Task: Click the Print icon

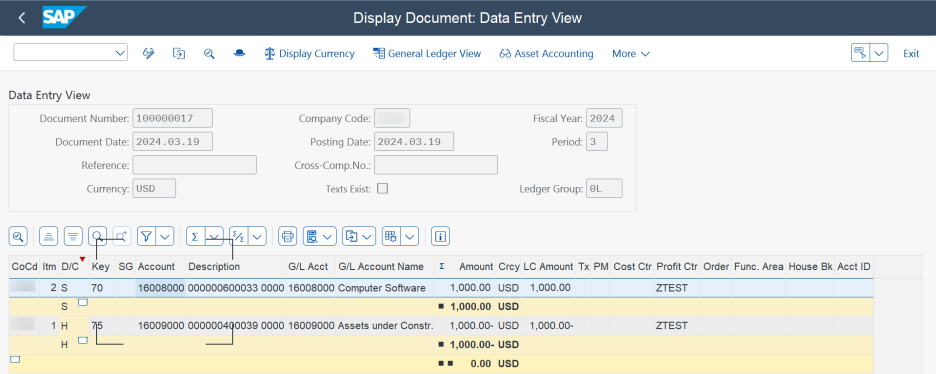Action: tap(288, 236)
